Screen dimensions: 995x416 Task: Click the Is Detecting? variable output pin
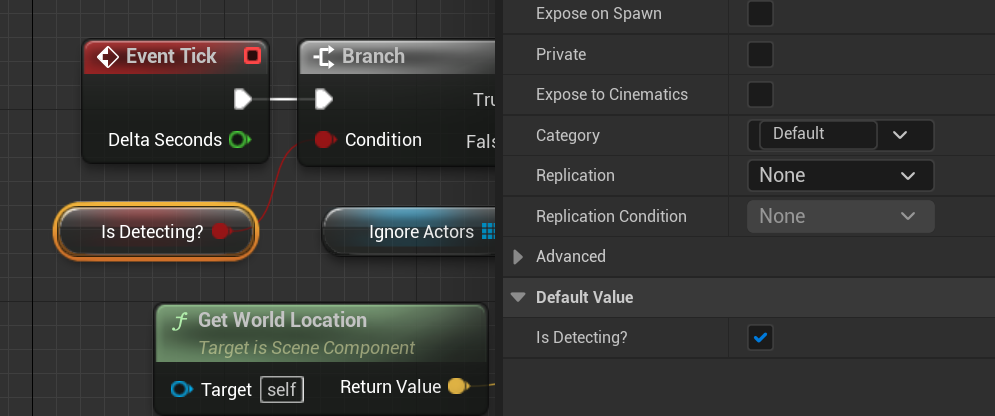[221, 232]
